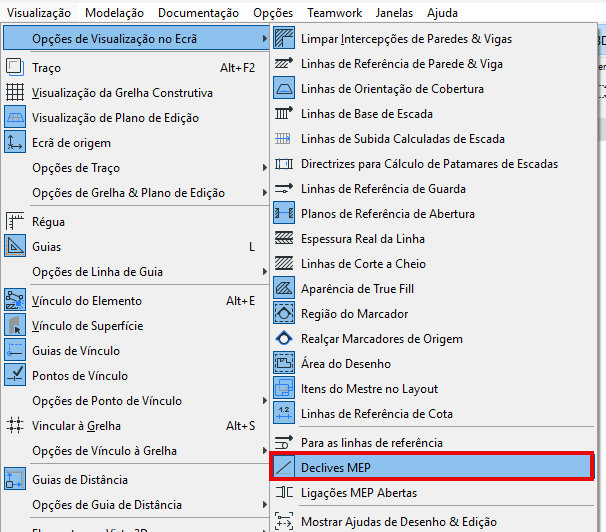The width and height of the screenshot is (606, 532).
Task: Select Espessura Real da Linha entry
Action: tap(433, 238)
